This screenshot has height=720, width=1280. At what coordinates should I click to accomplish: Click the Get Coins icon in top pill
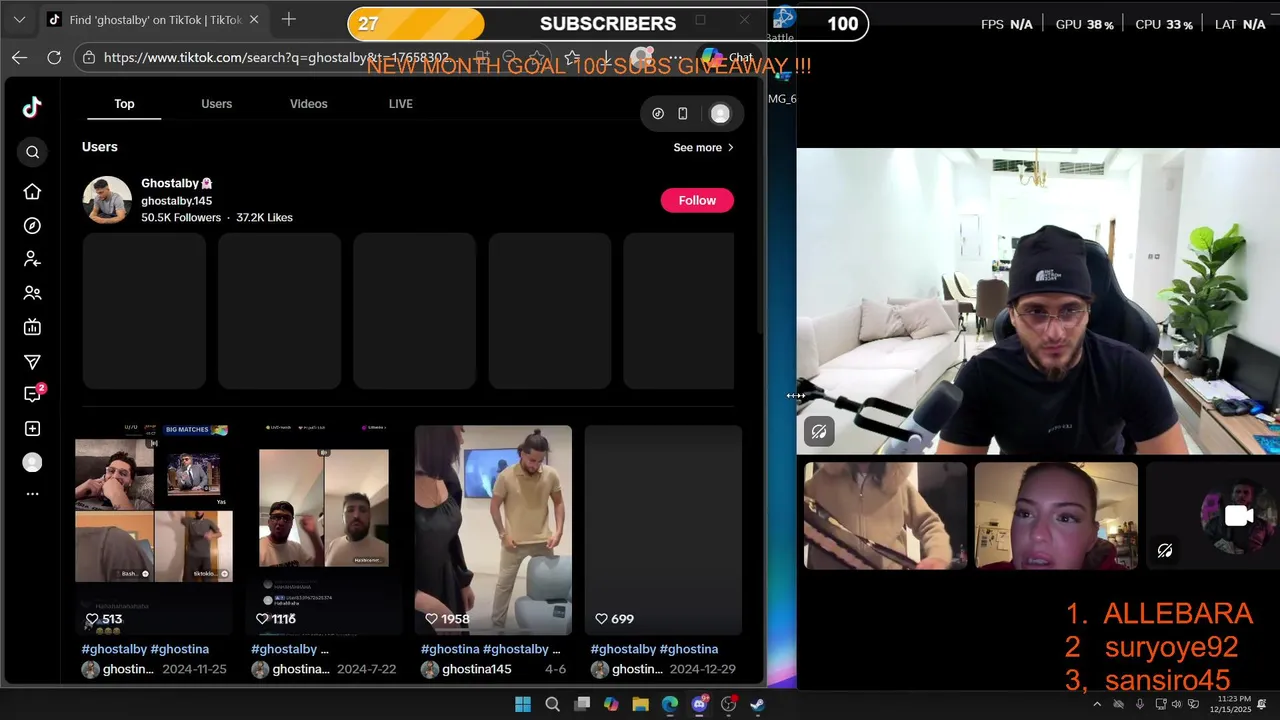point(658,114)
